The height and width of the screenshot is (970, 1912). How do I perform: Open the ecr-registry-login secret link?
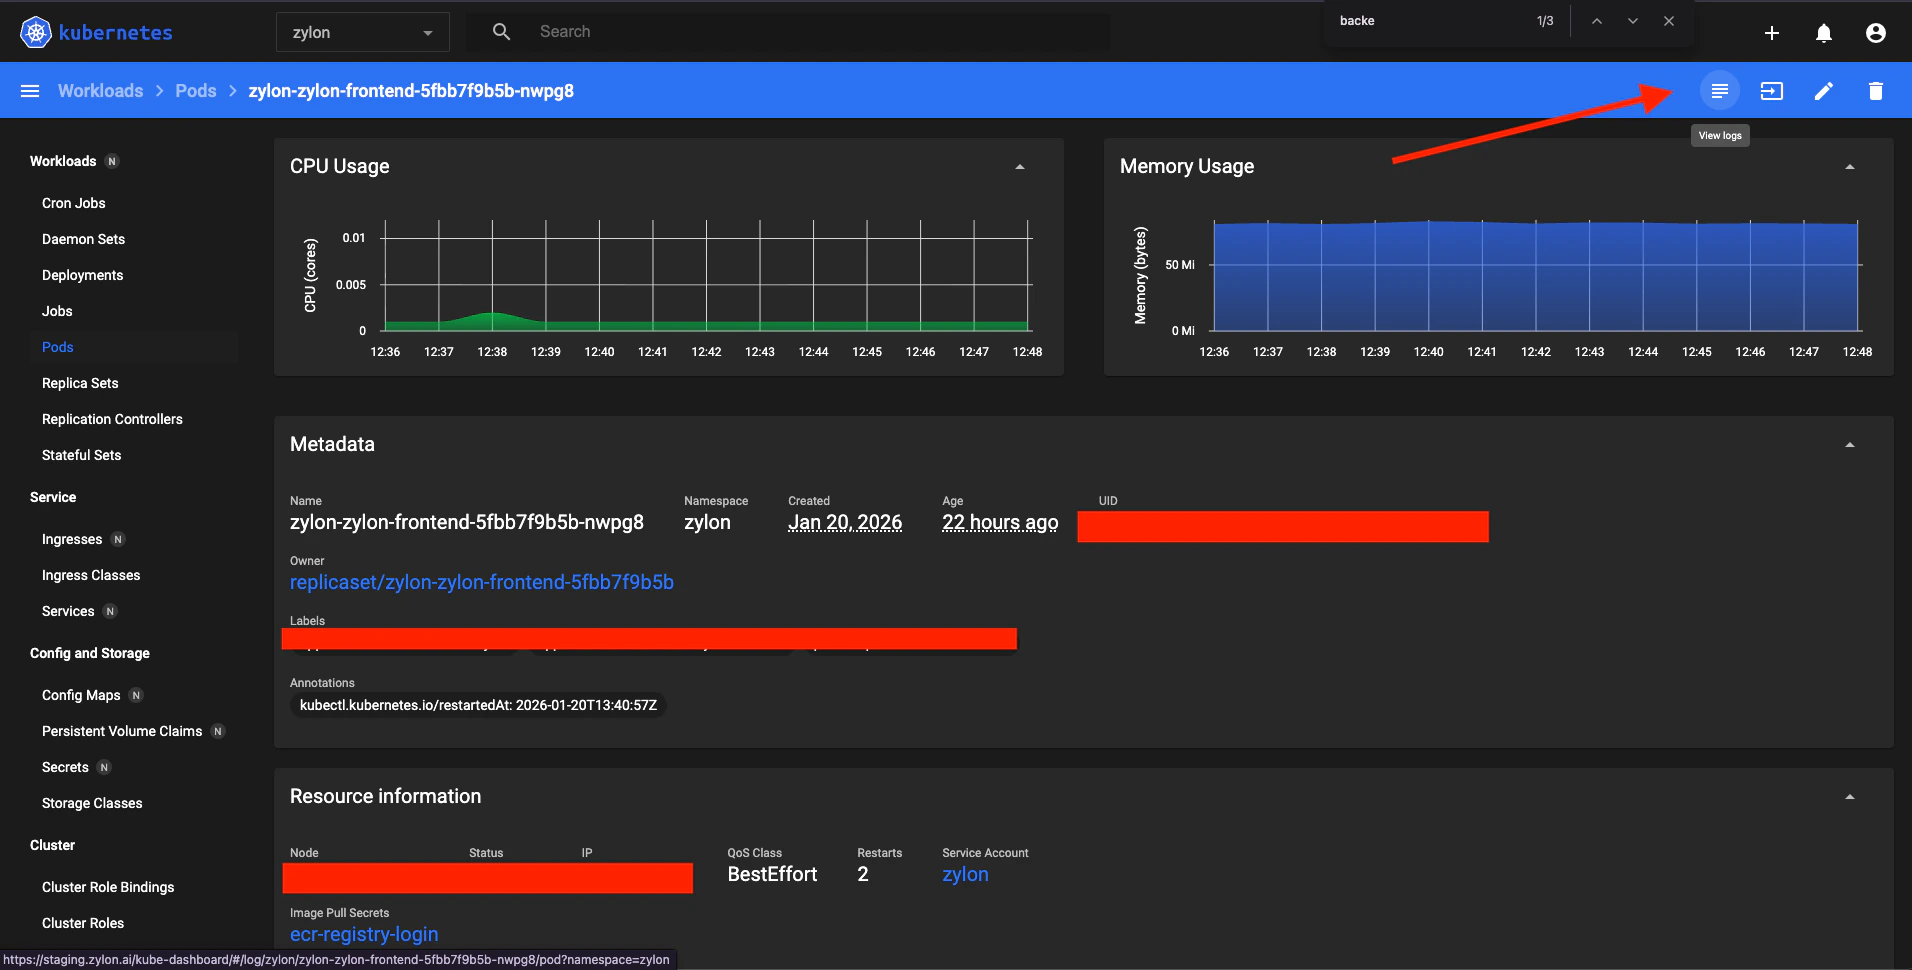tap(364, 934)
